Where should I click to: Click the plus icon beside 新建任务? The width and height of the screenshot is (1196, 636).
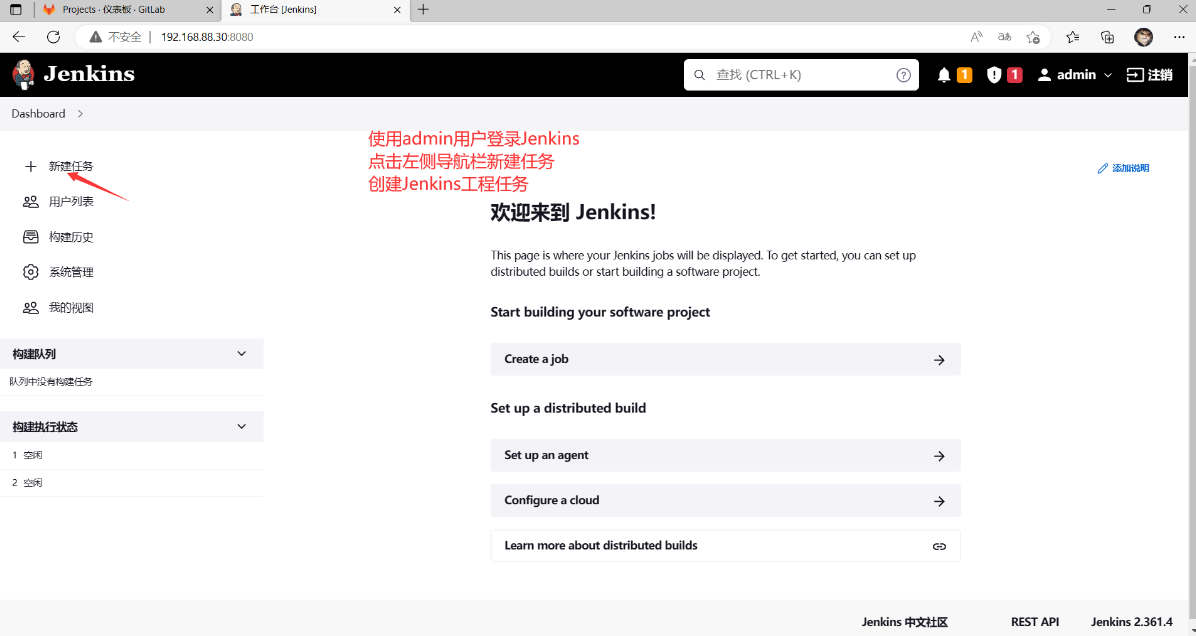[31, 166]
